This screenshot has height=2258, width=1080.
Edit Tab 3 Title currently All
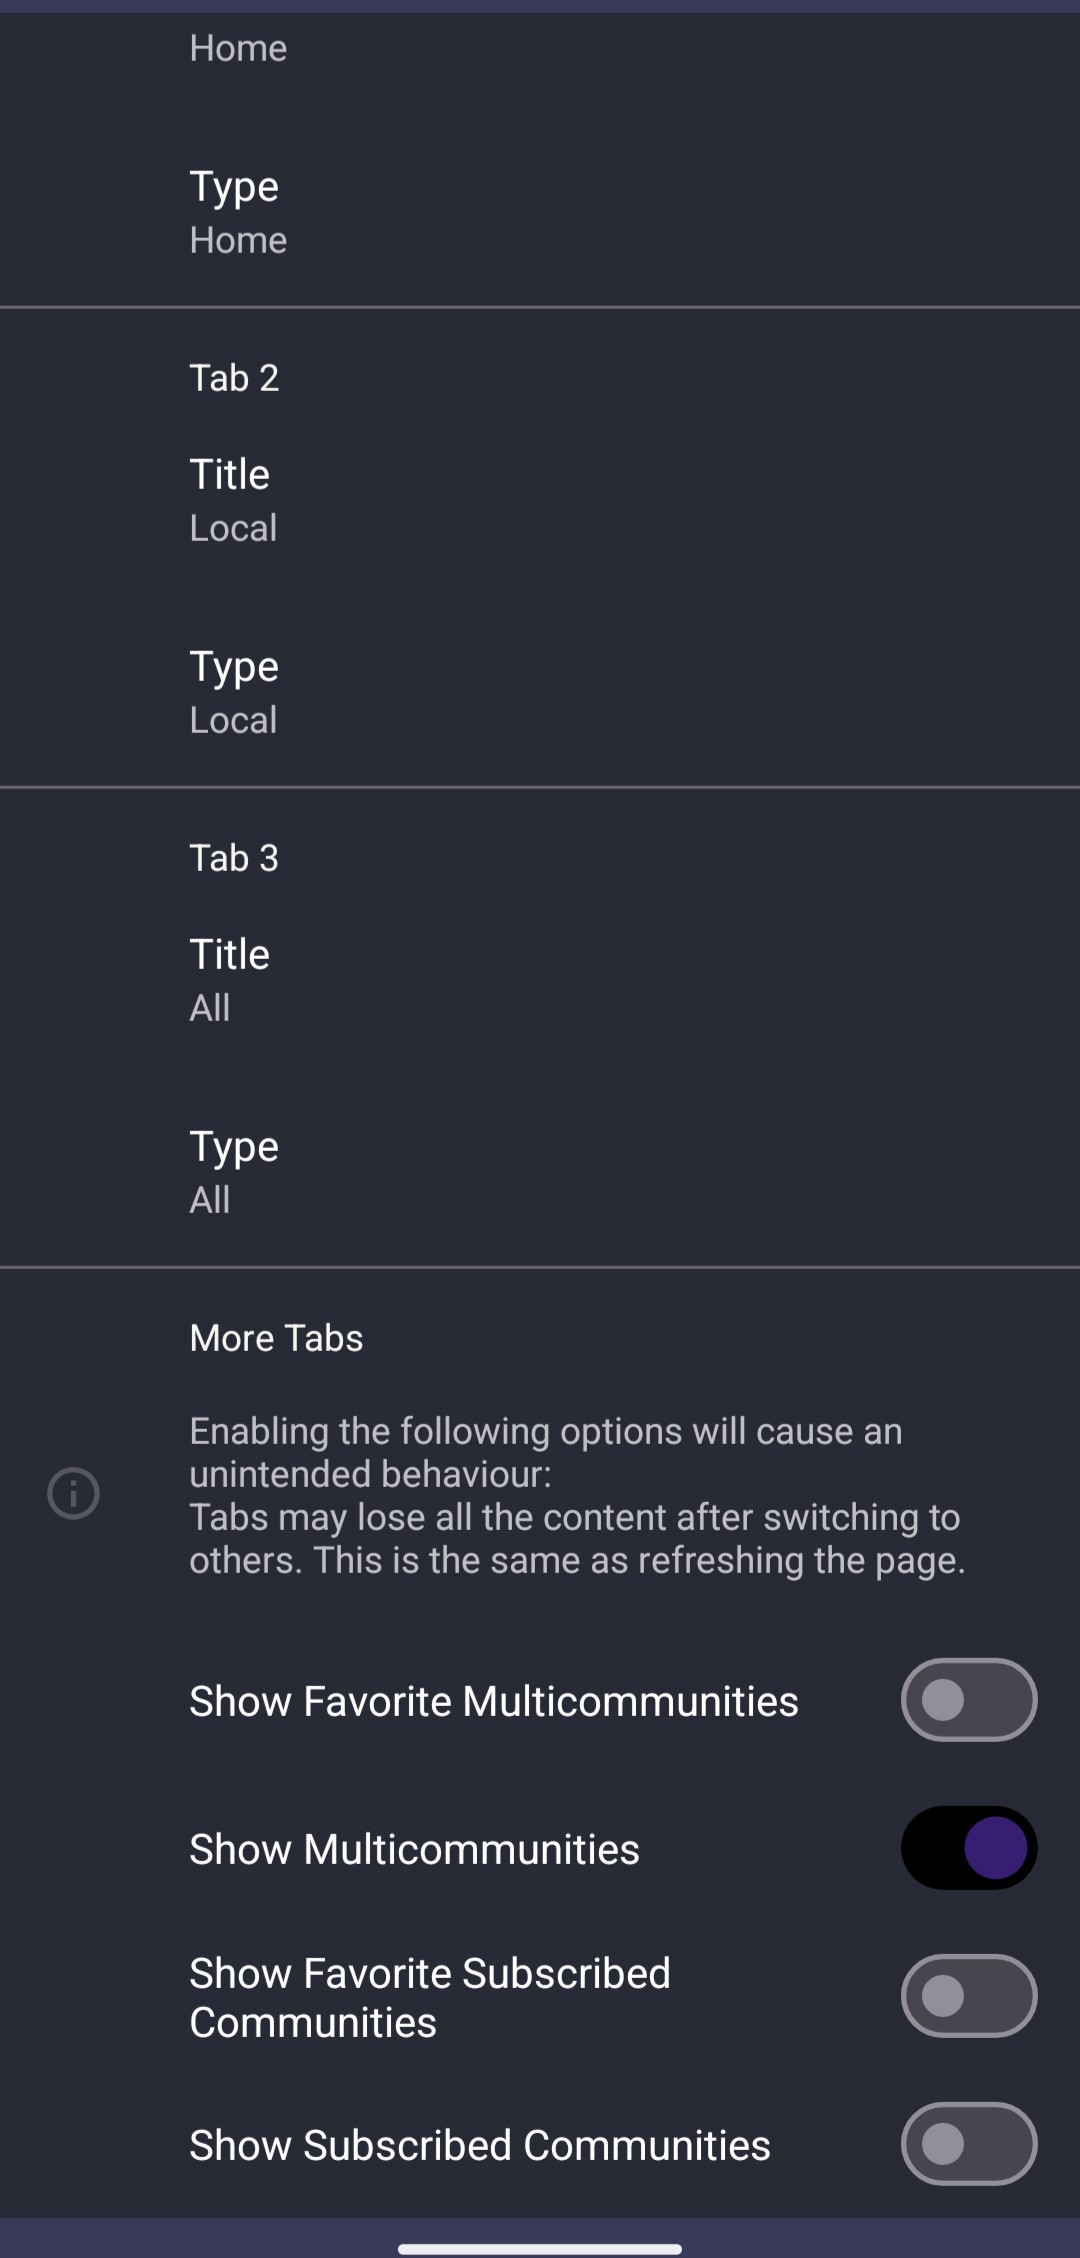point(540,980)
